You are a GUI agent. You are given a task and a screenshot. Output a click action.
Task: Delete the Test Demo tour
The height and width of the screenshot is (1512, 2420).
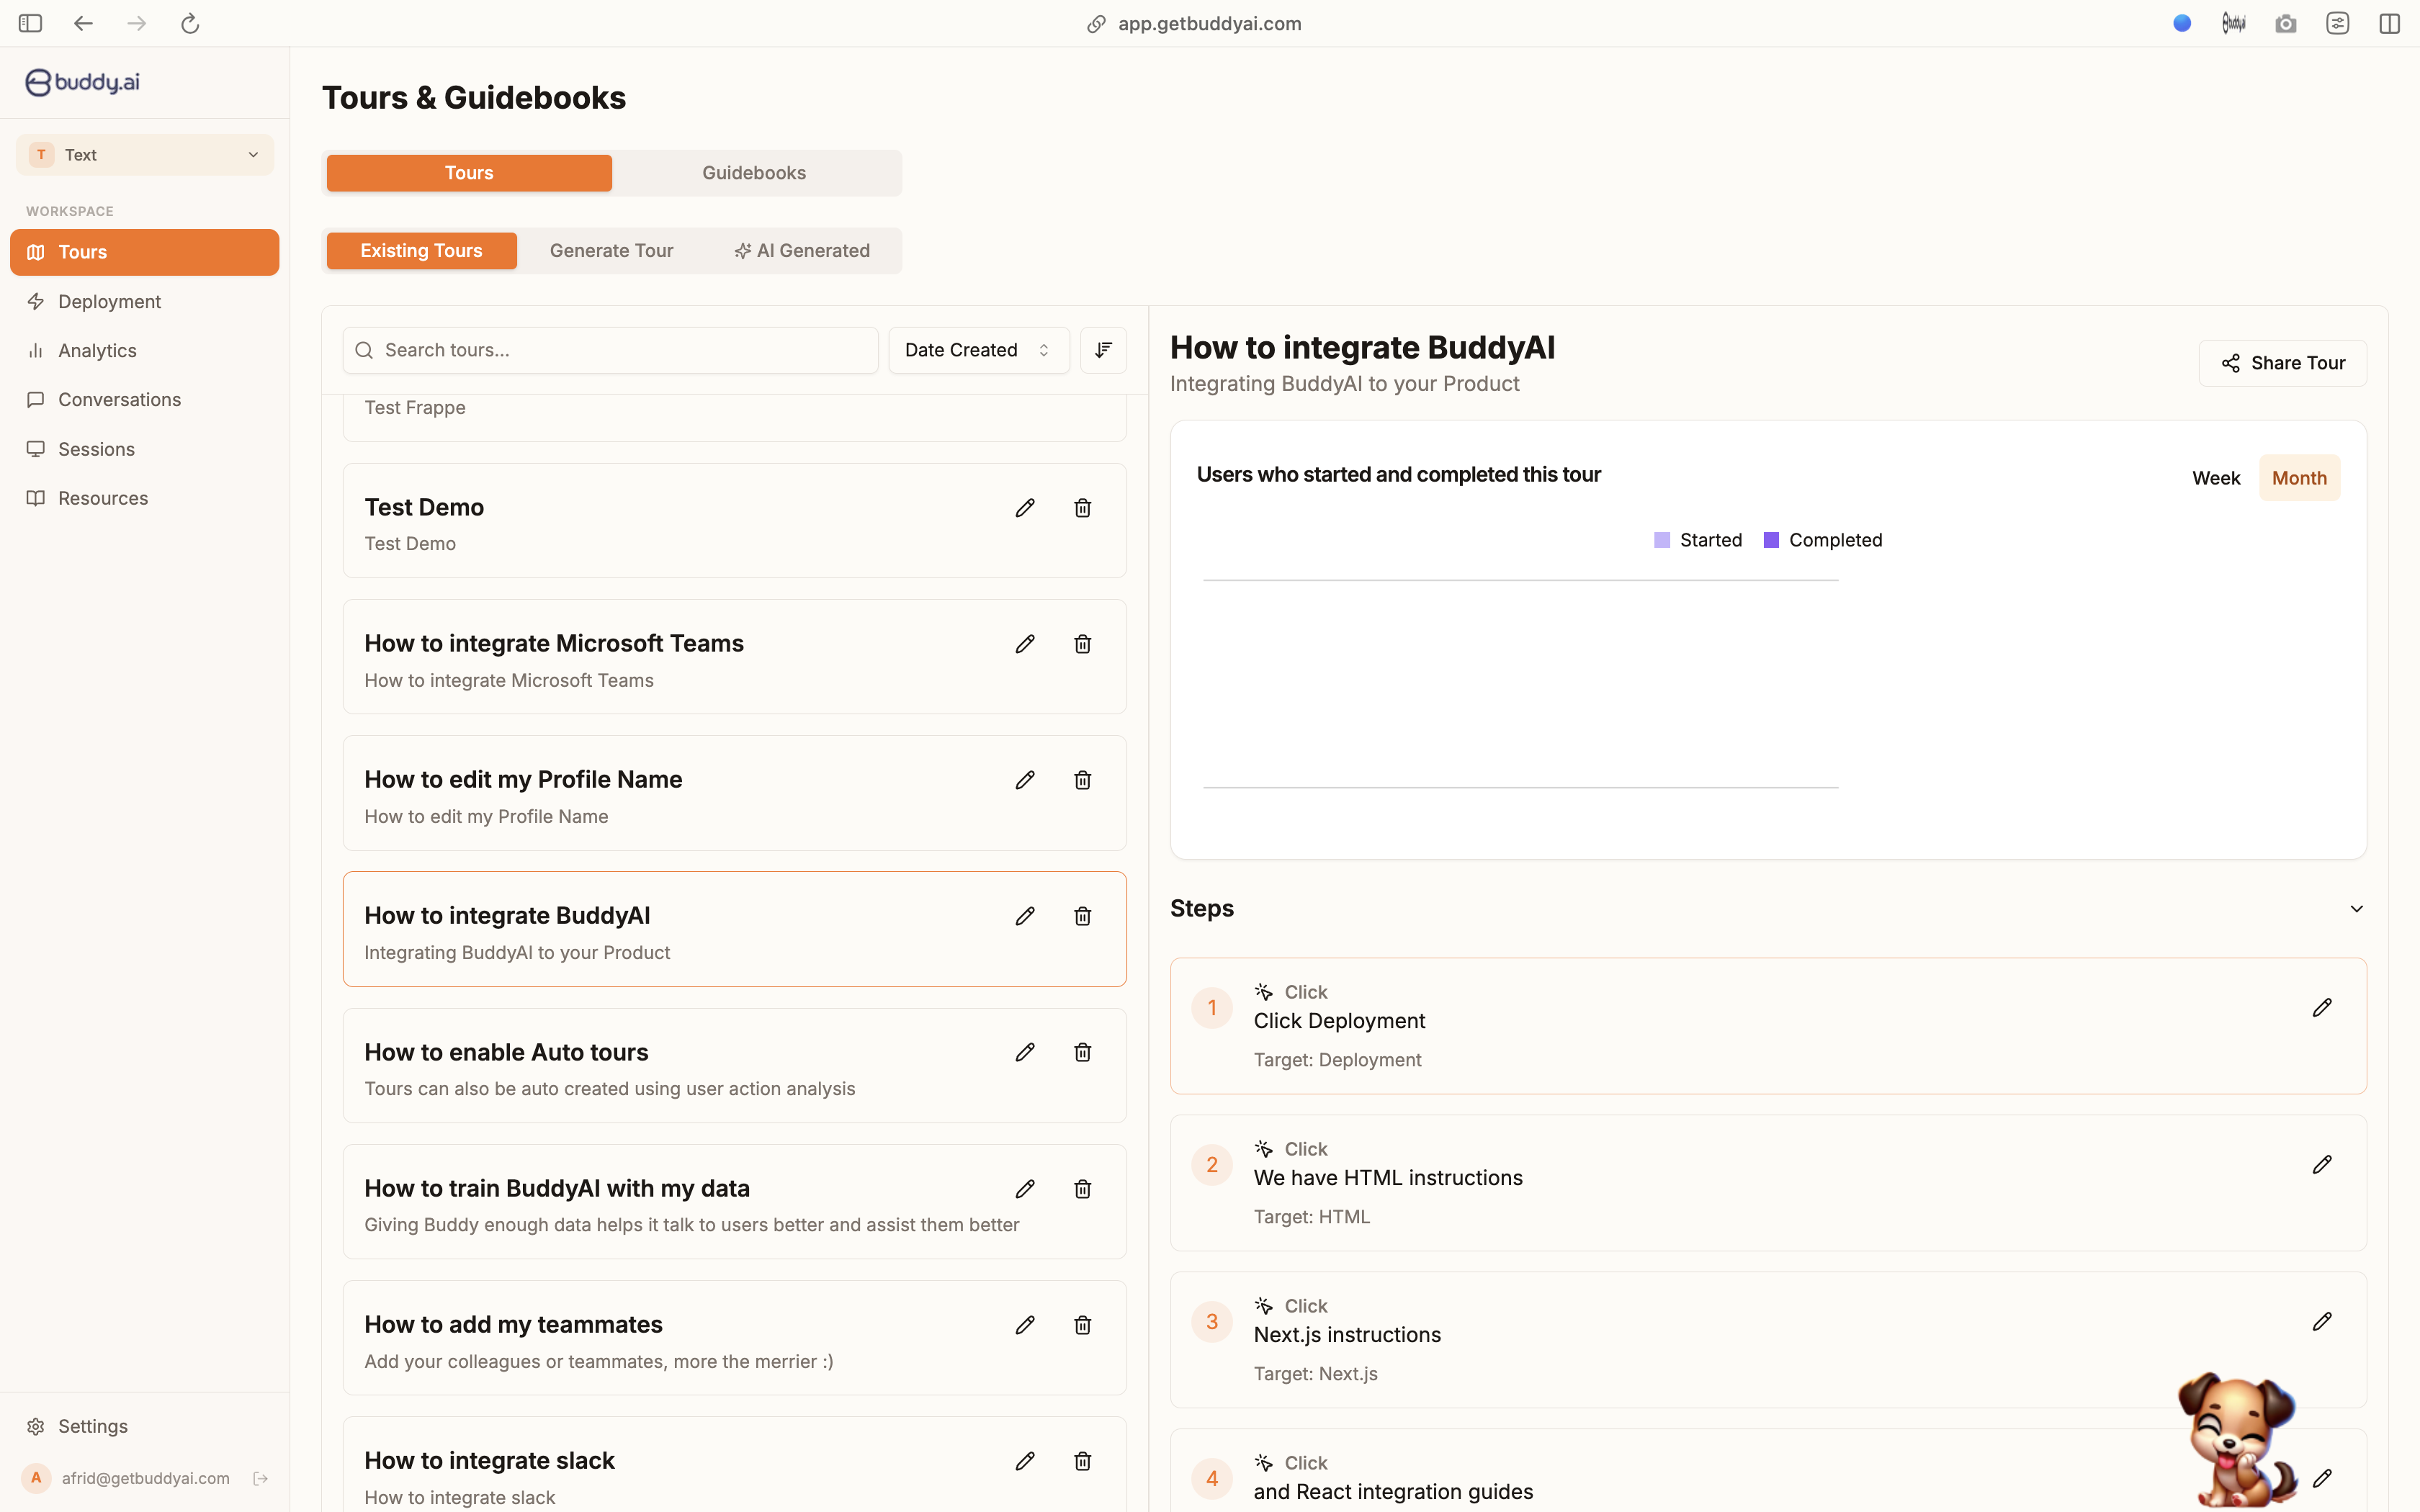tap(1082, 508)
